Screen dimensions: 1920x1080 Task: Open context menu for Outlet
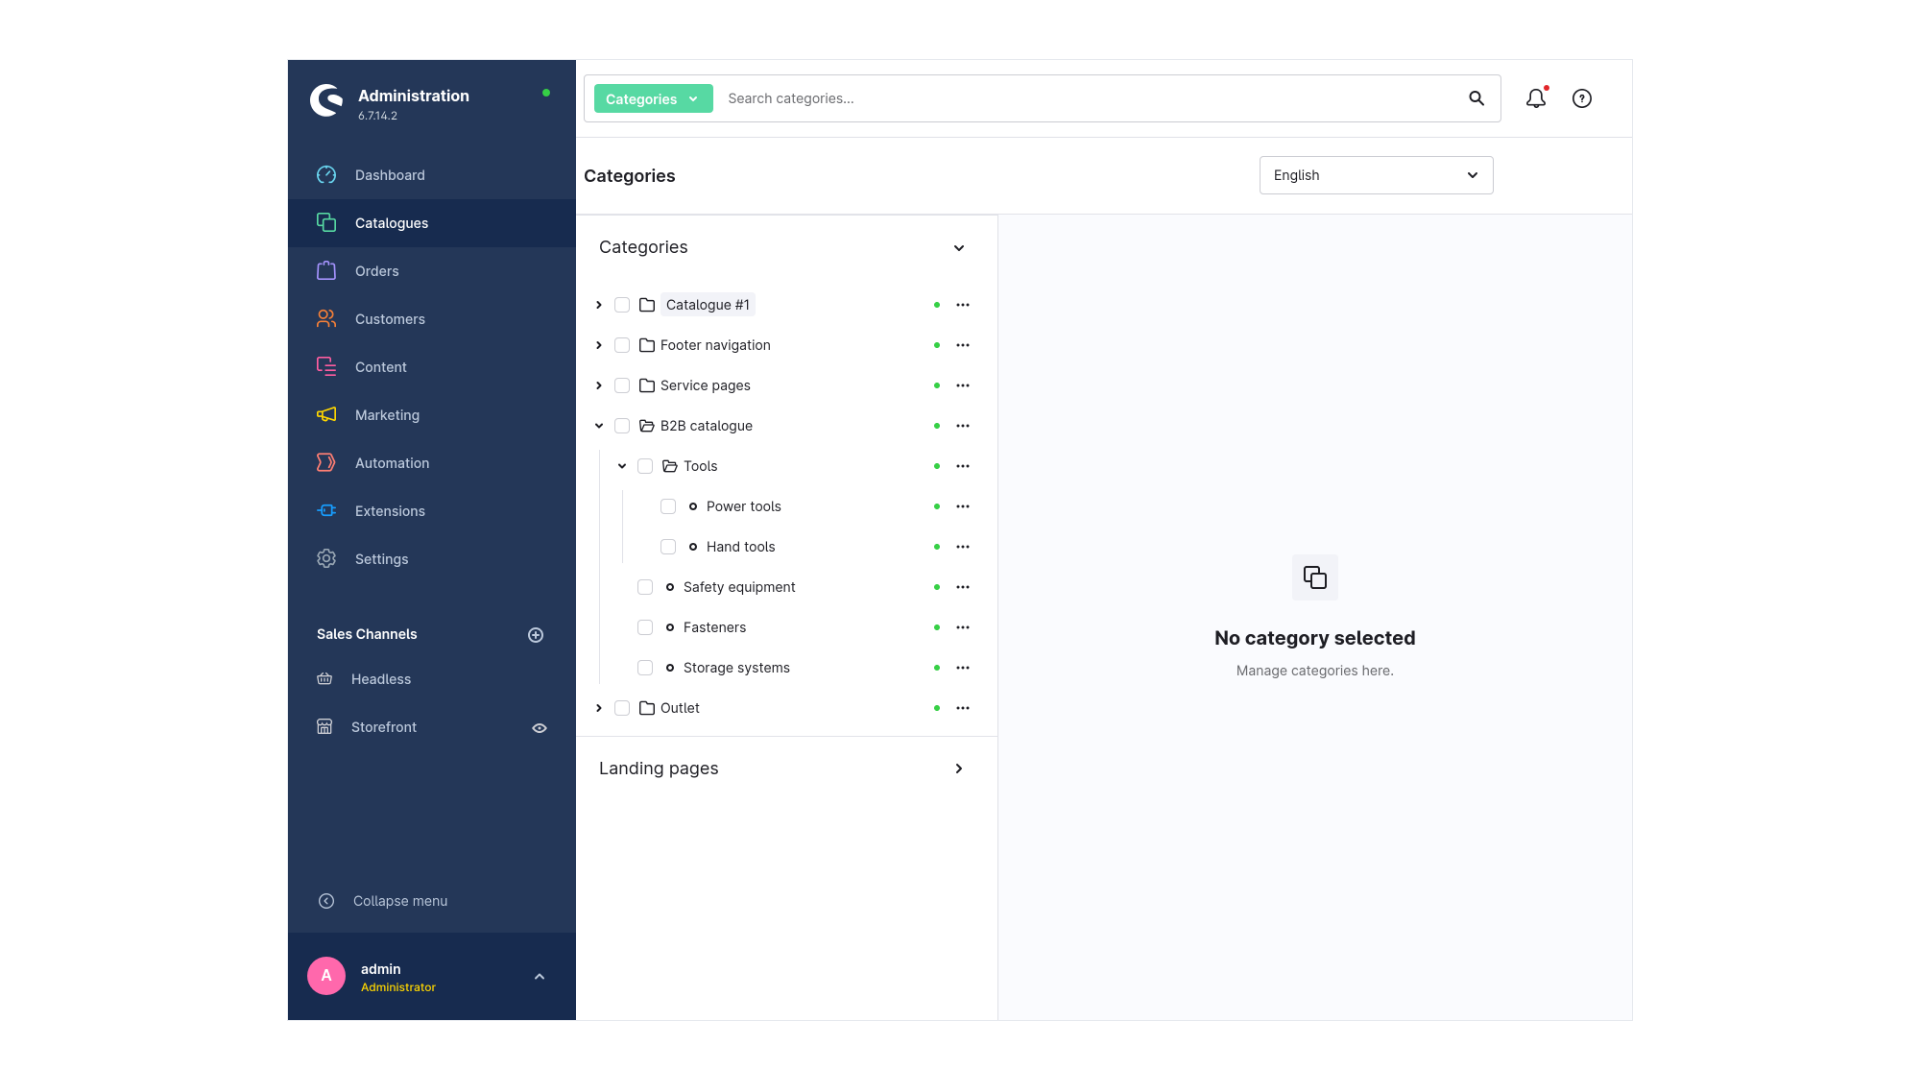(962, 708)
